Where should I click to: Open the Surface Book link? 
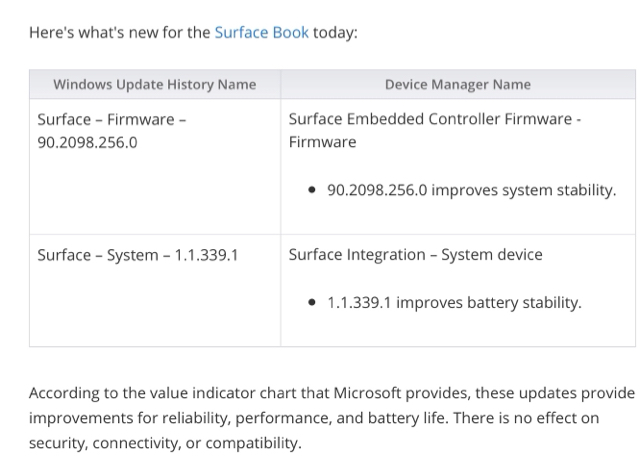pyautogui.click(x=262, y=32)
